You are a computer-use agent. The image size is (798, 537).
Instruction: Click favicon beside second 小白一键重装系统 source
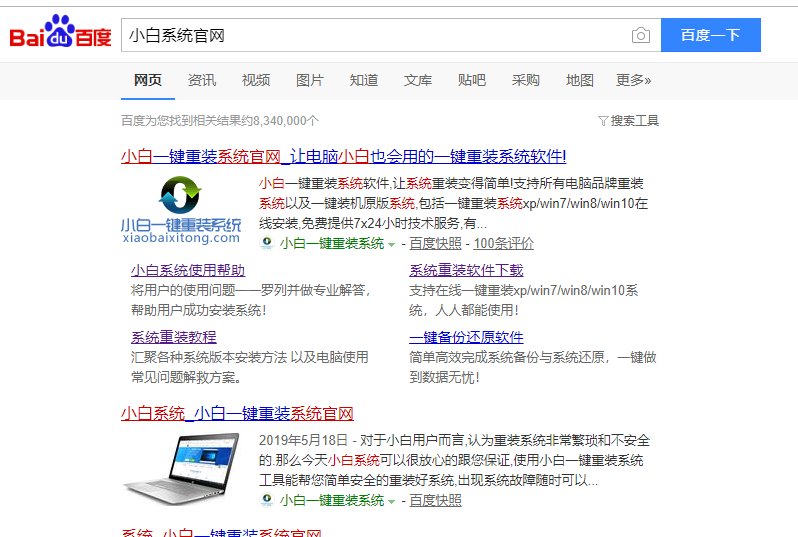267,500
